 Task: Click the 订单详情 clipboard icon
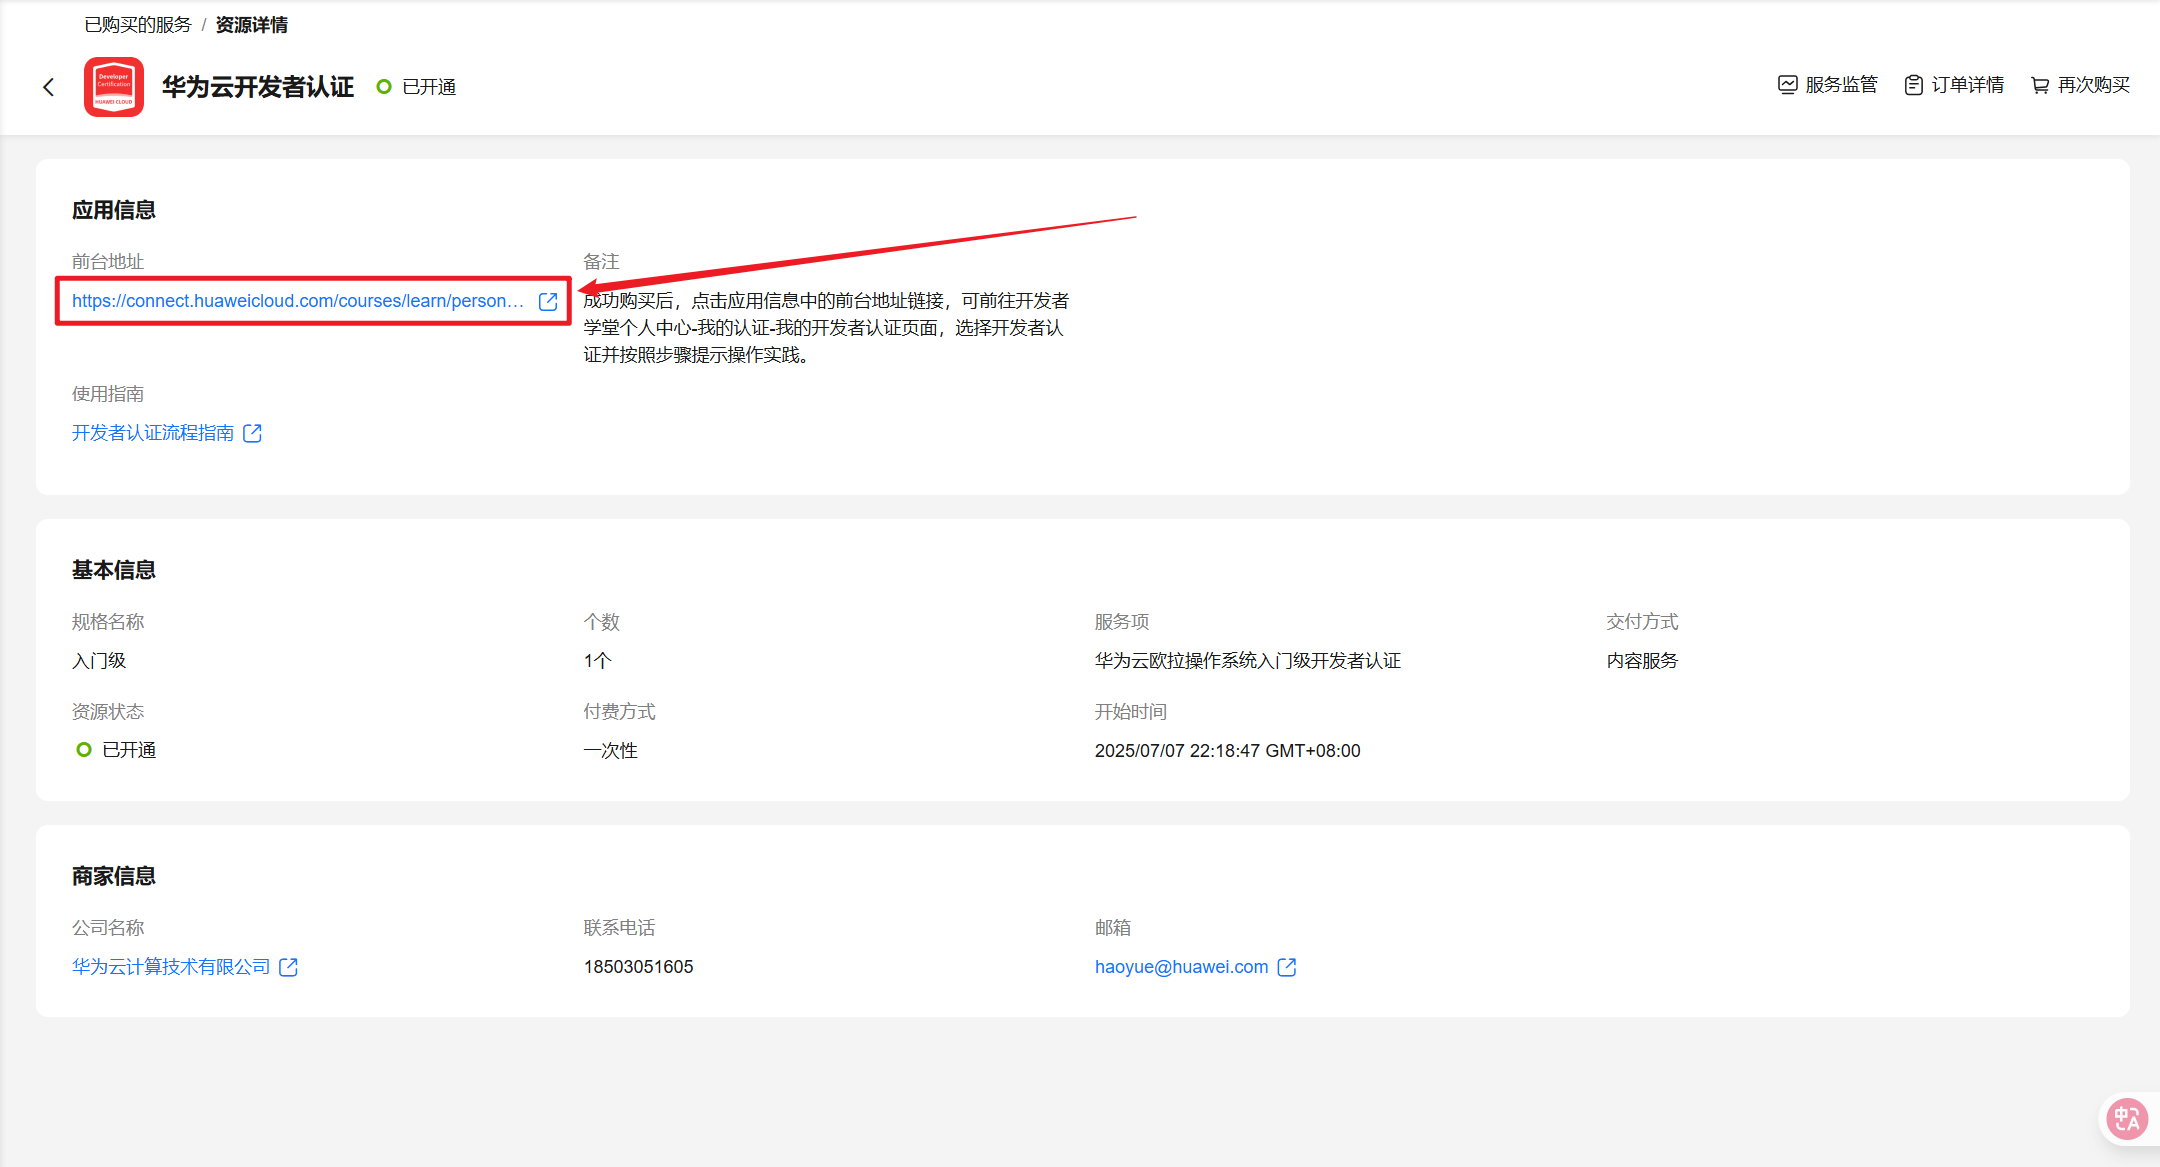(1914, 85)
